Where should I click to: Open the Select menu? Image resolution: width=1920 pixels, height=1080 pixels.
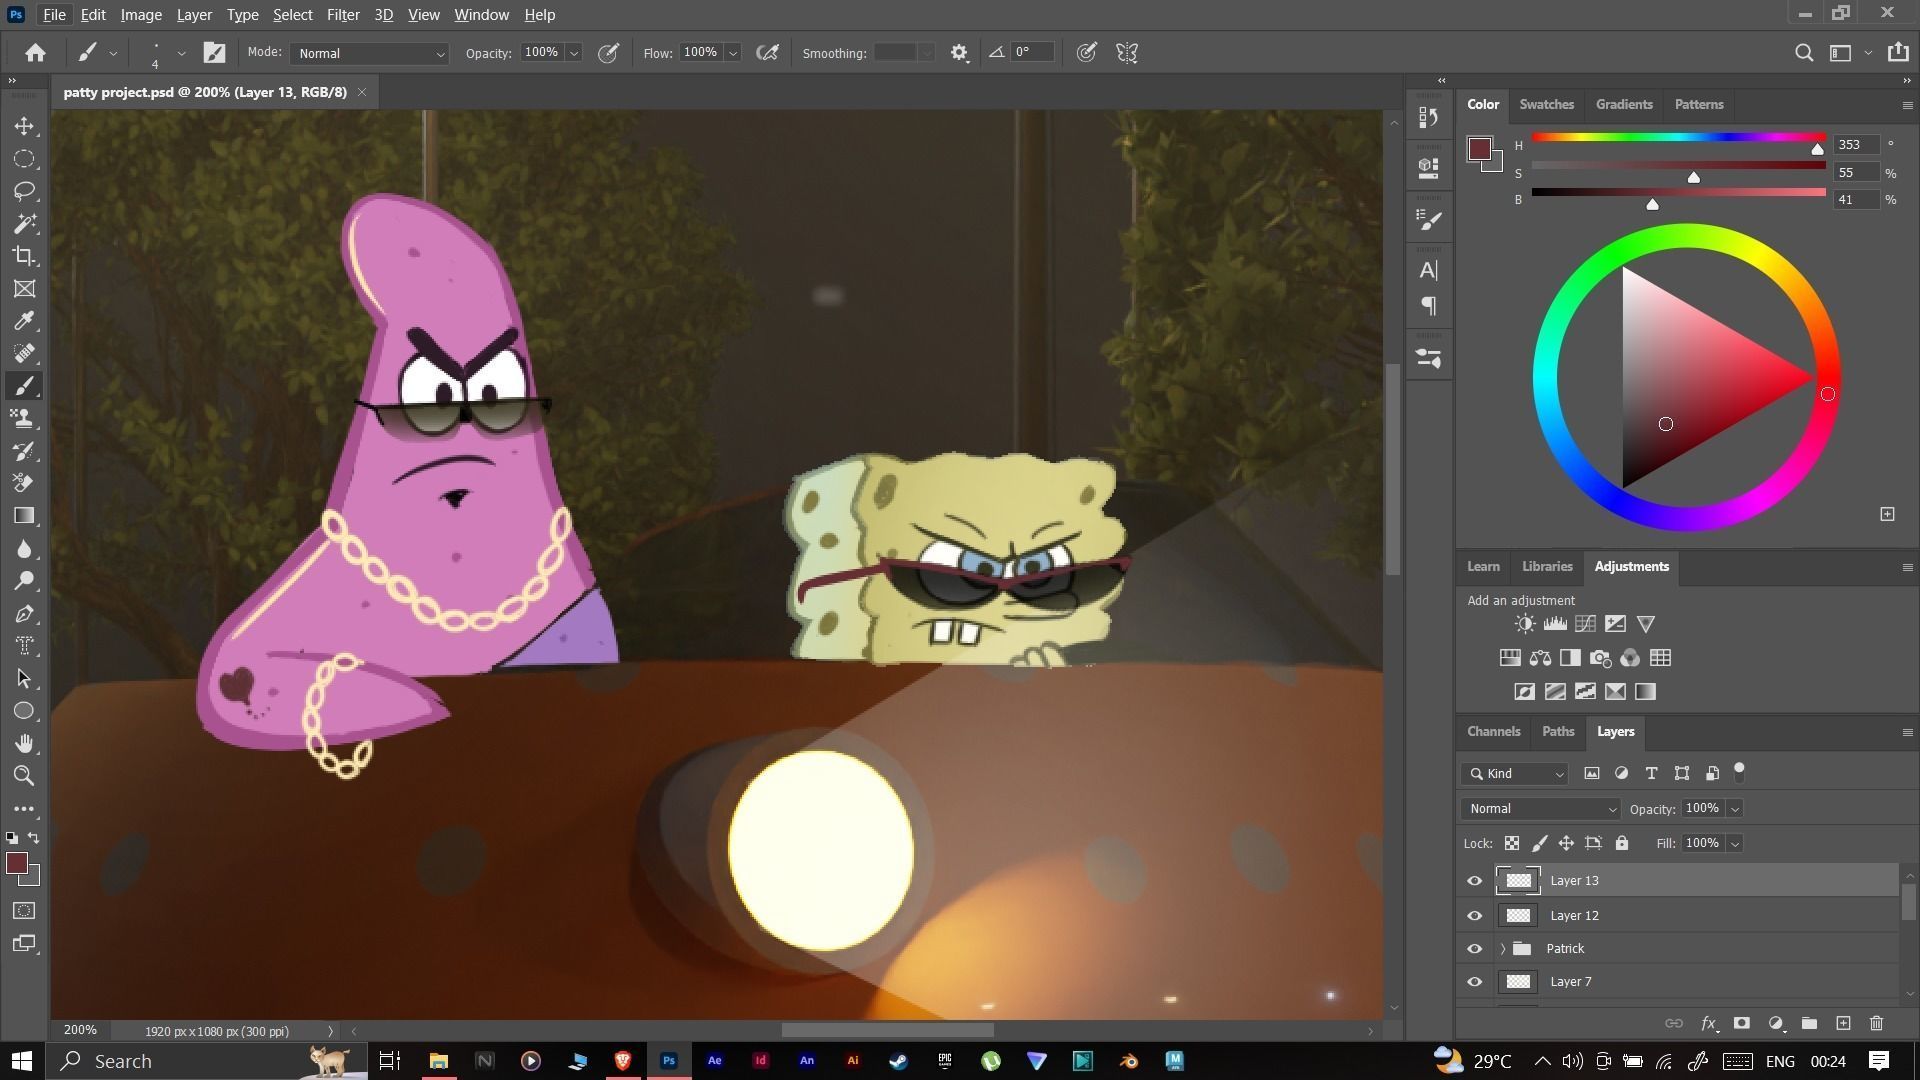point(293,15)
